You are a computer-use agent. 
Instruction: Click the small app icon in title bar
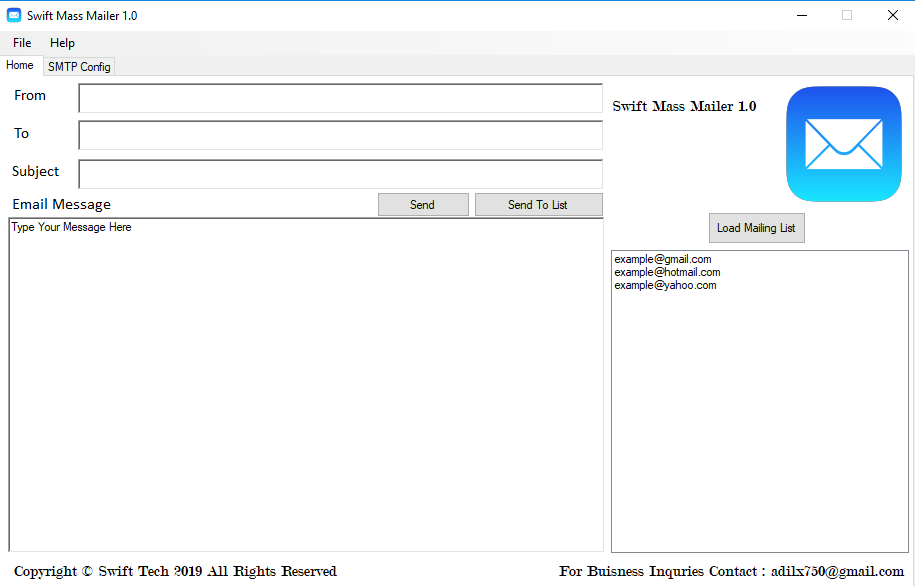click(x=14, y=16)
